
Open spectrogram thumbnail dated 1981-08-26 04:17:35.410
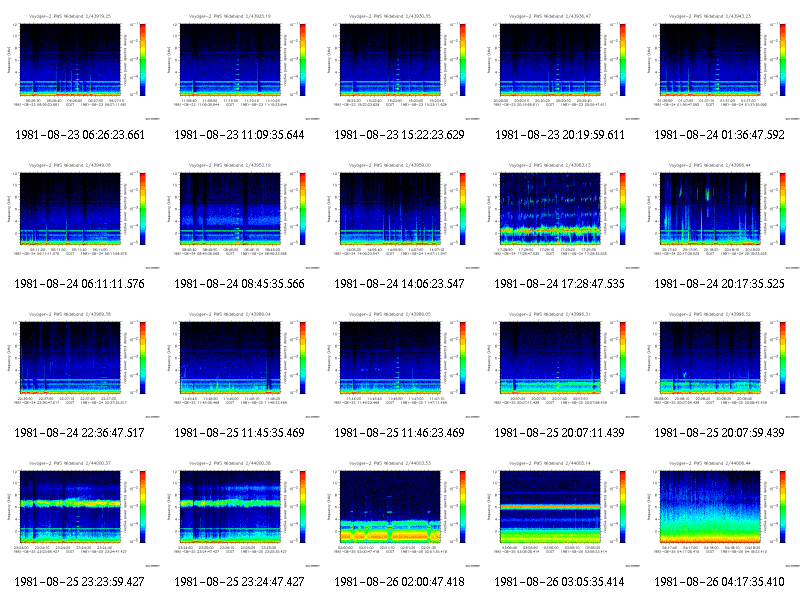pyautogui.click(x=720, y=513)
